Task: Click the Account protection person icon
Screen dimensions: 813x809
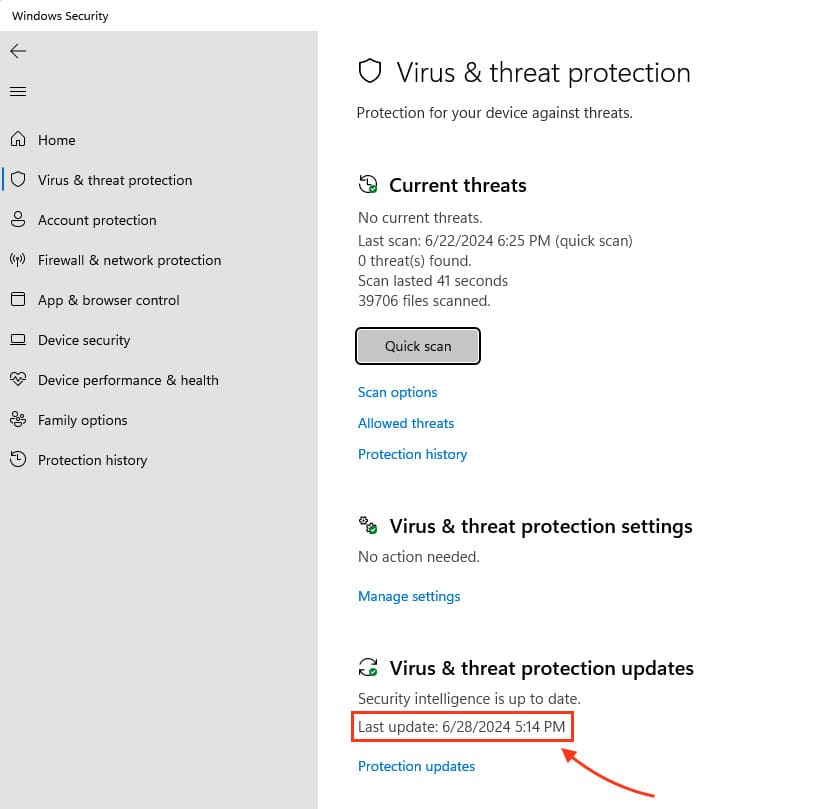Action: (18, 220)
